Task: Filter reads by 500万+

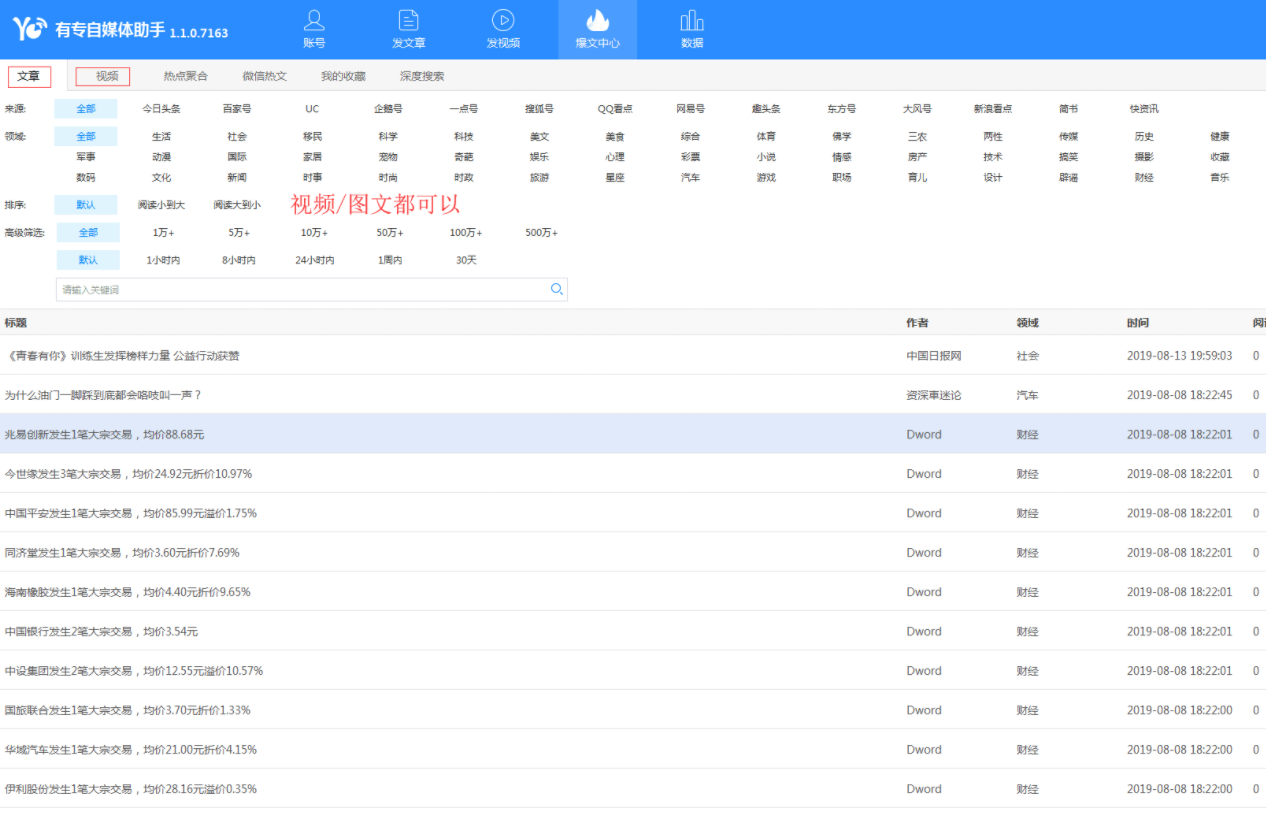Action: [541, 233]
